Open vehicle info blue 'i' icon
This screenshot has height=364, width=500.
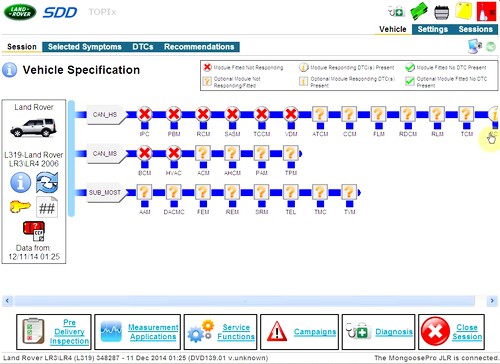click(x=21, y=182)
